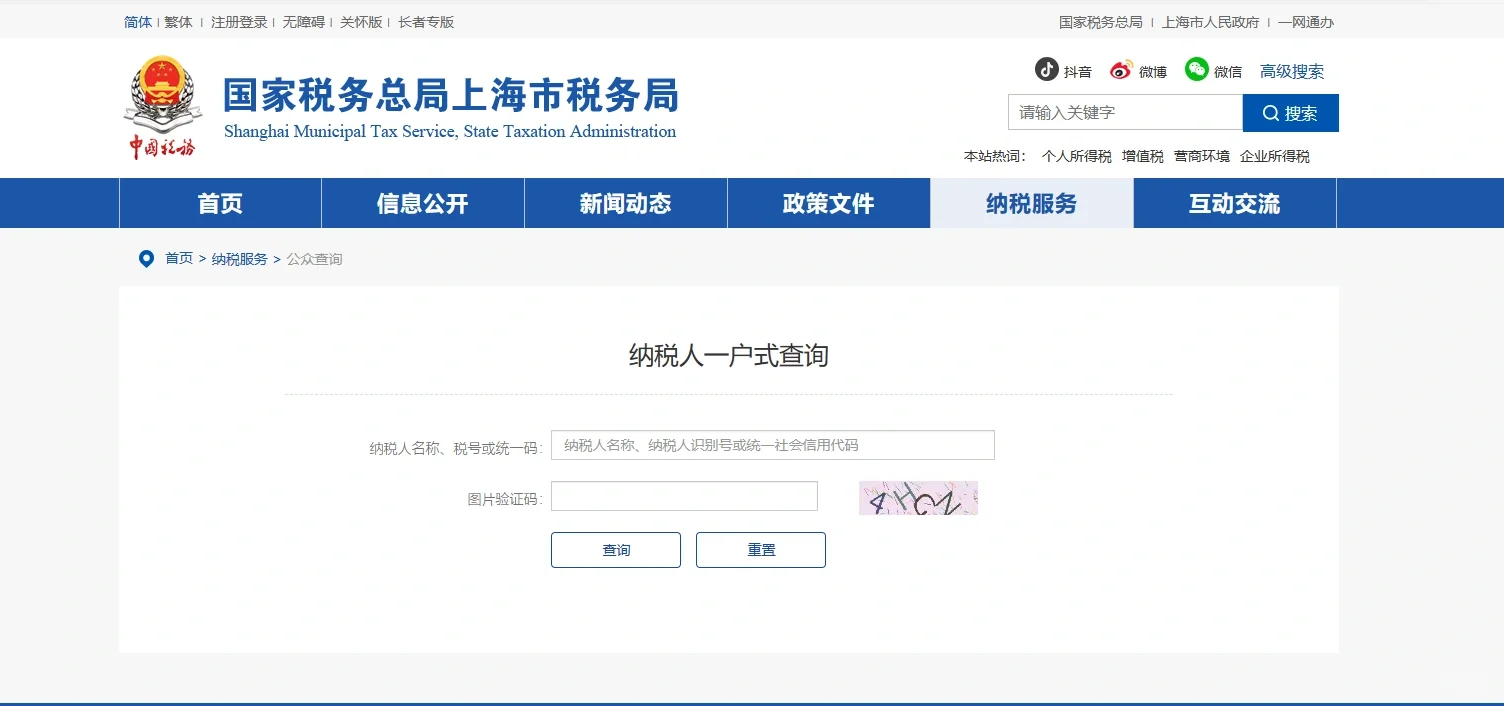Click the Douyin (抖音) icon
This screenshot has height=706, width=1504.
click(1046, 69)
